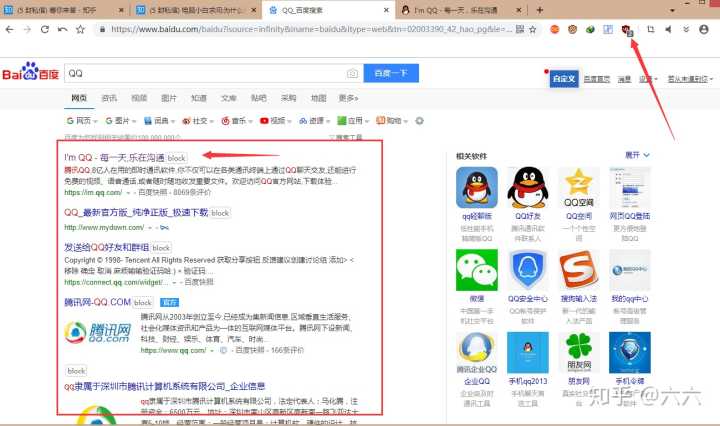Open the 手机qq2013 icon
Screen dimensions: 720x426
[528, 353]
